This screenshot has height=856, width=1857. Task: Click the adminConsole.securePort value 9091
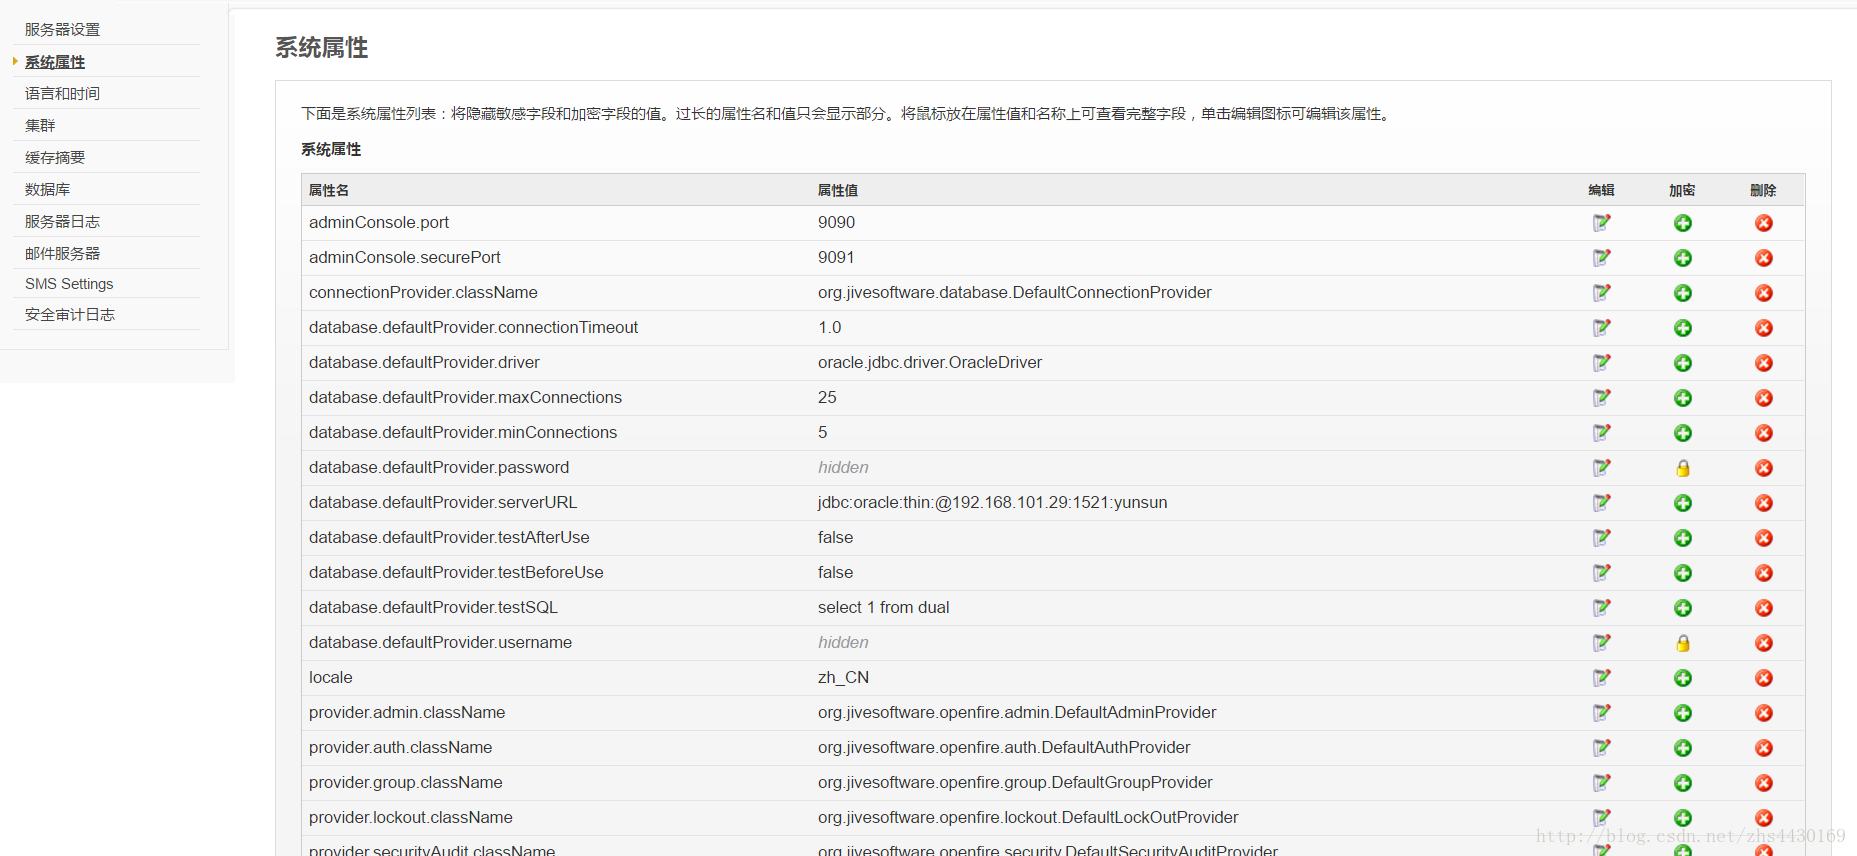click(x=836, y=258)
